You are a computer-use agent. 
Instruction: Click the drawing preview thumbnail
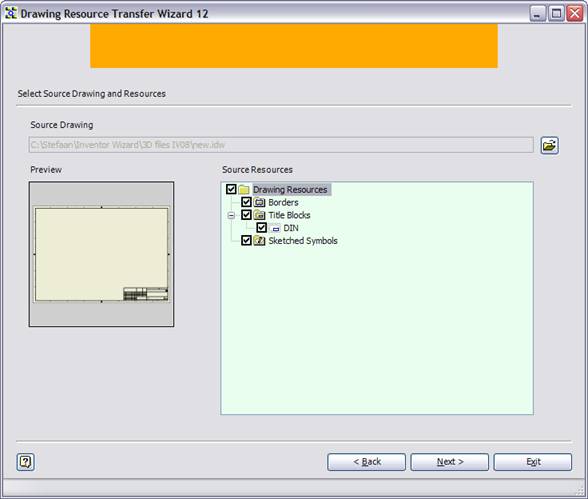101,254
